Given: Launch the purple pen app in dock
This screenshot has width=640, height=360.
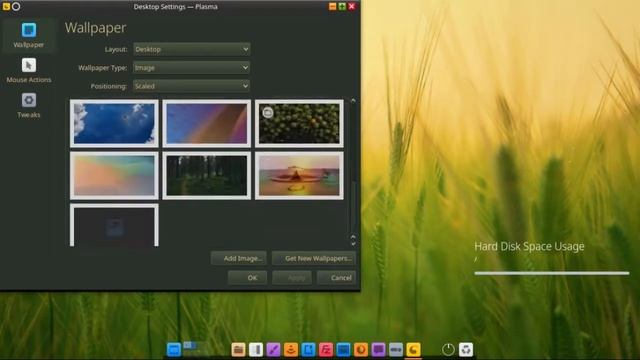Looking at the screenshot, I should pyautogui.click(x=273, y=349).
